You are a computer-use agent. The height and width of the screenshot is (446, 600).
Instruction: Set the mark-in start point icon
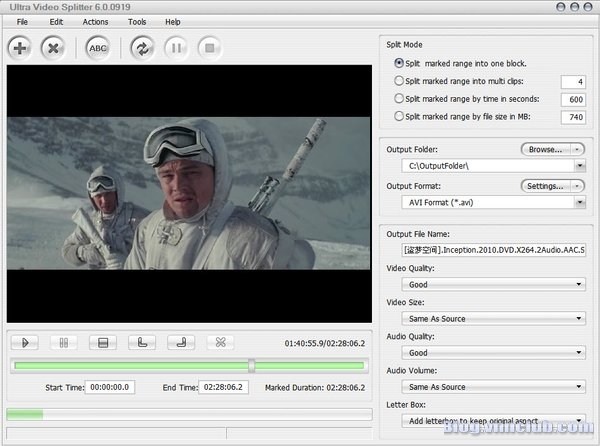click(142, 342)
